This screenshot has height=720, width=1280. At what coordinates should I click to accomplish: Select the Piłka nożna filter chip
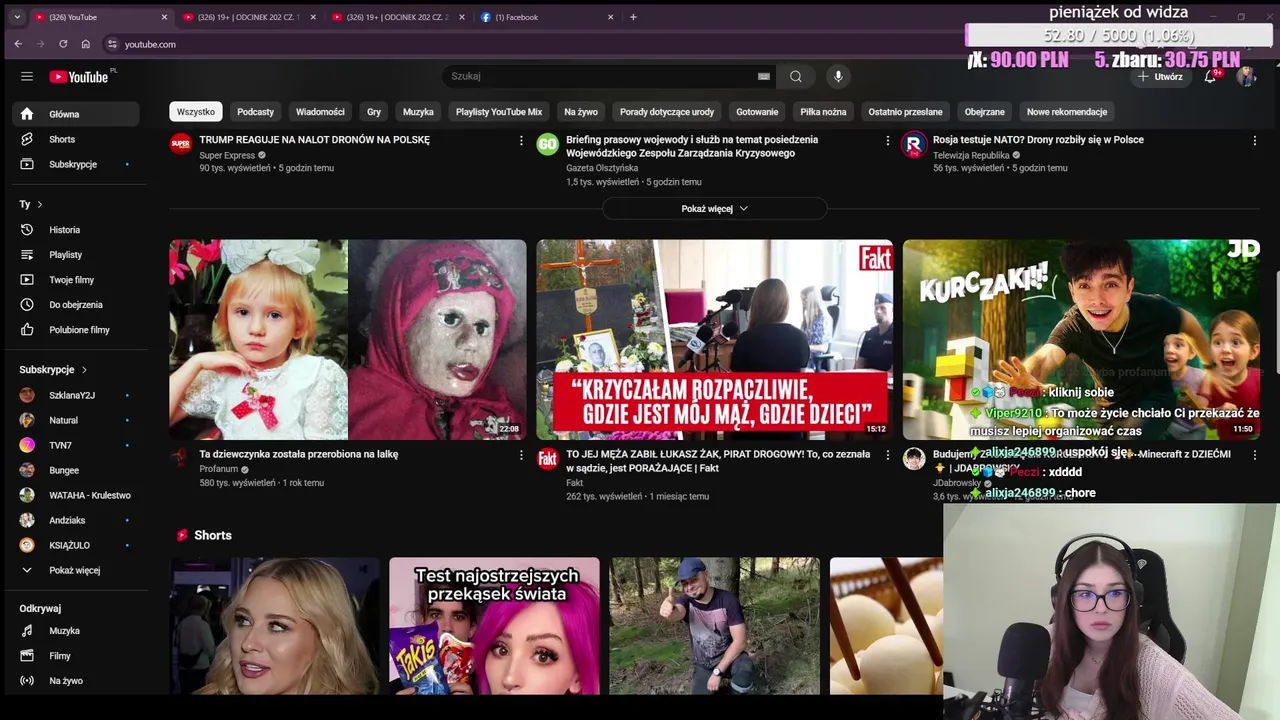click(x=823, y=112)
